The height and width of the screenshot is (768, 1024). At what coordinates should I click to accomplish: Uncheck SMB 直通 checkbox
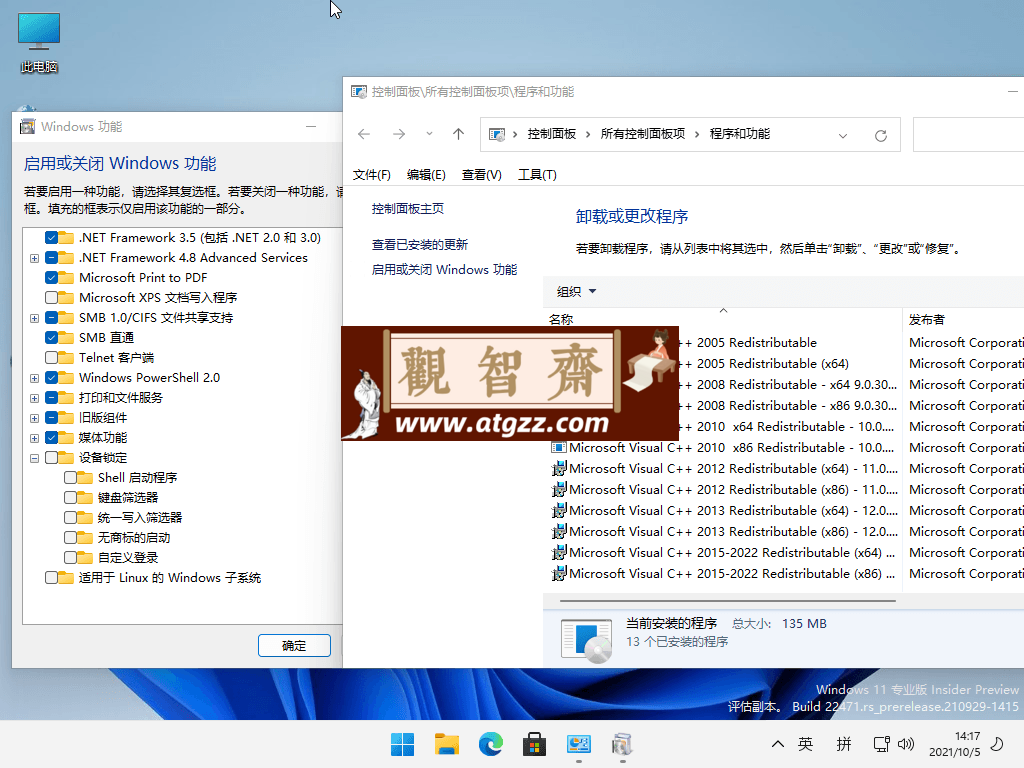[51, 337]
